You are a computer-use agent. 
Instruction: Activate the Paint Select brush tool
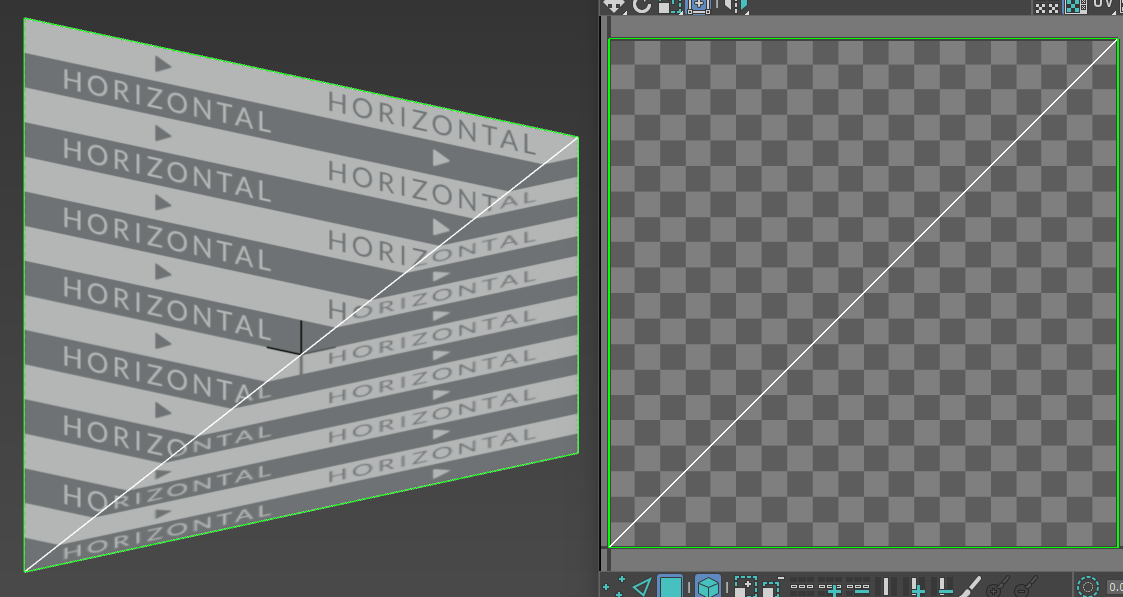(x=970, y=587)
